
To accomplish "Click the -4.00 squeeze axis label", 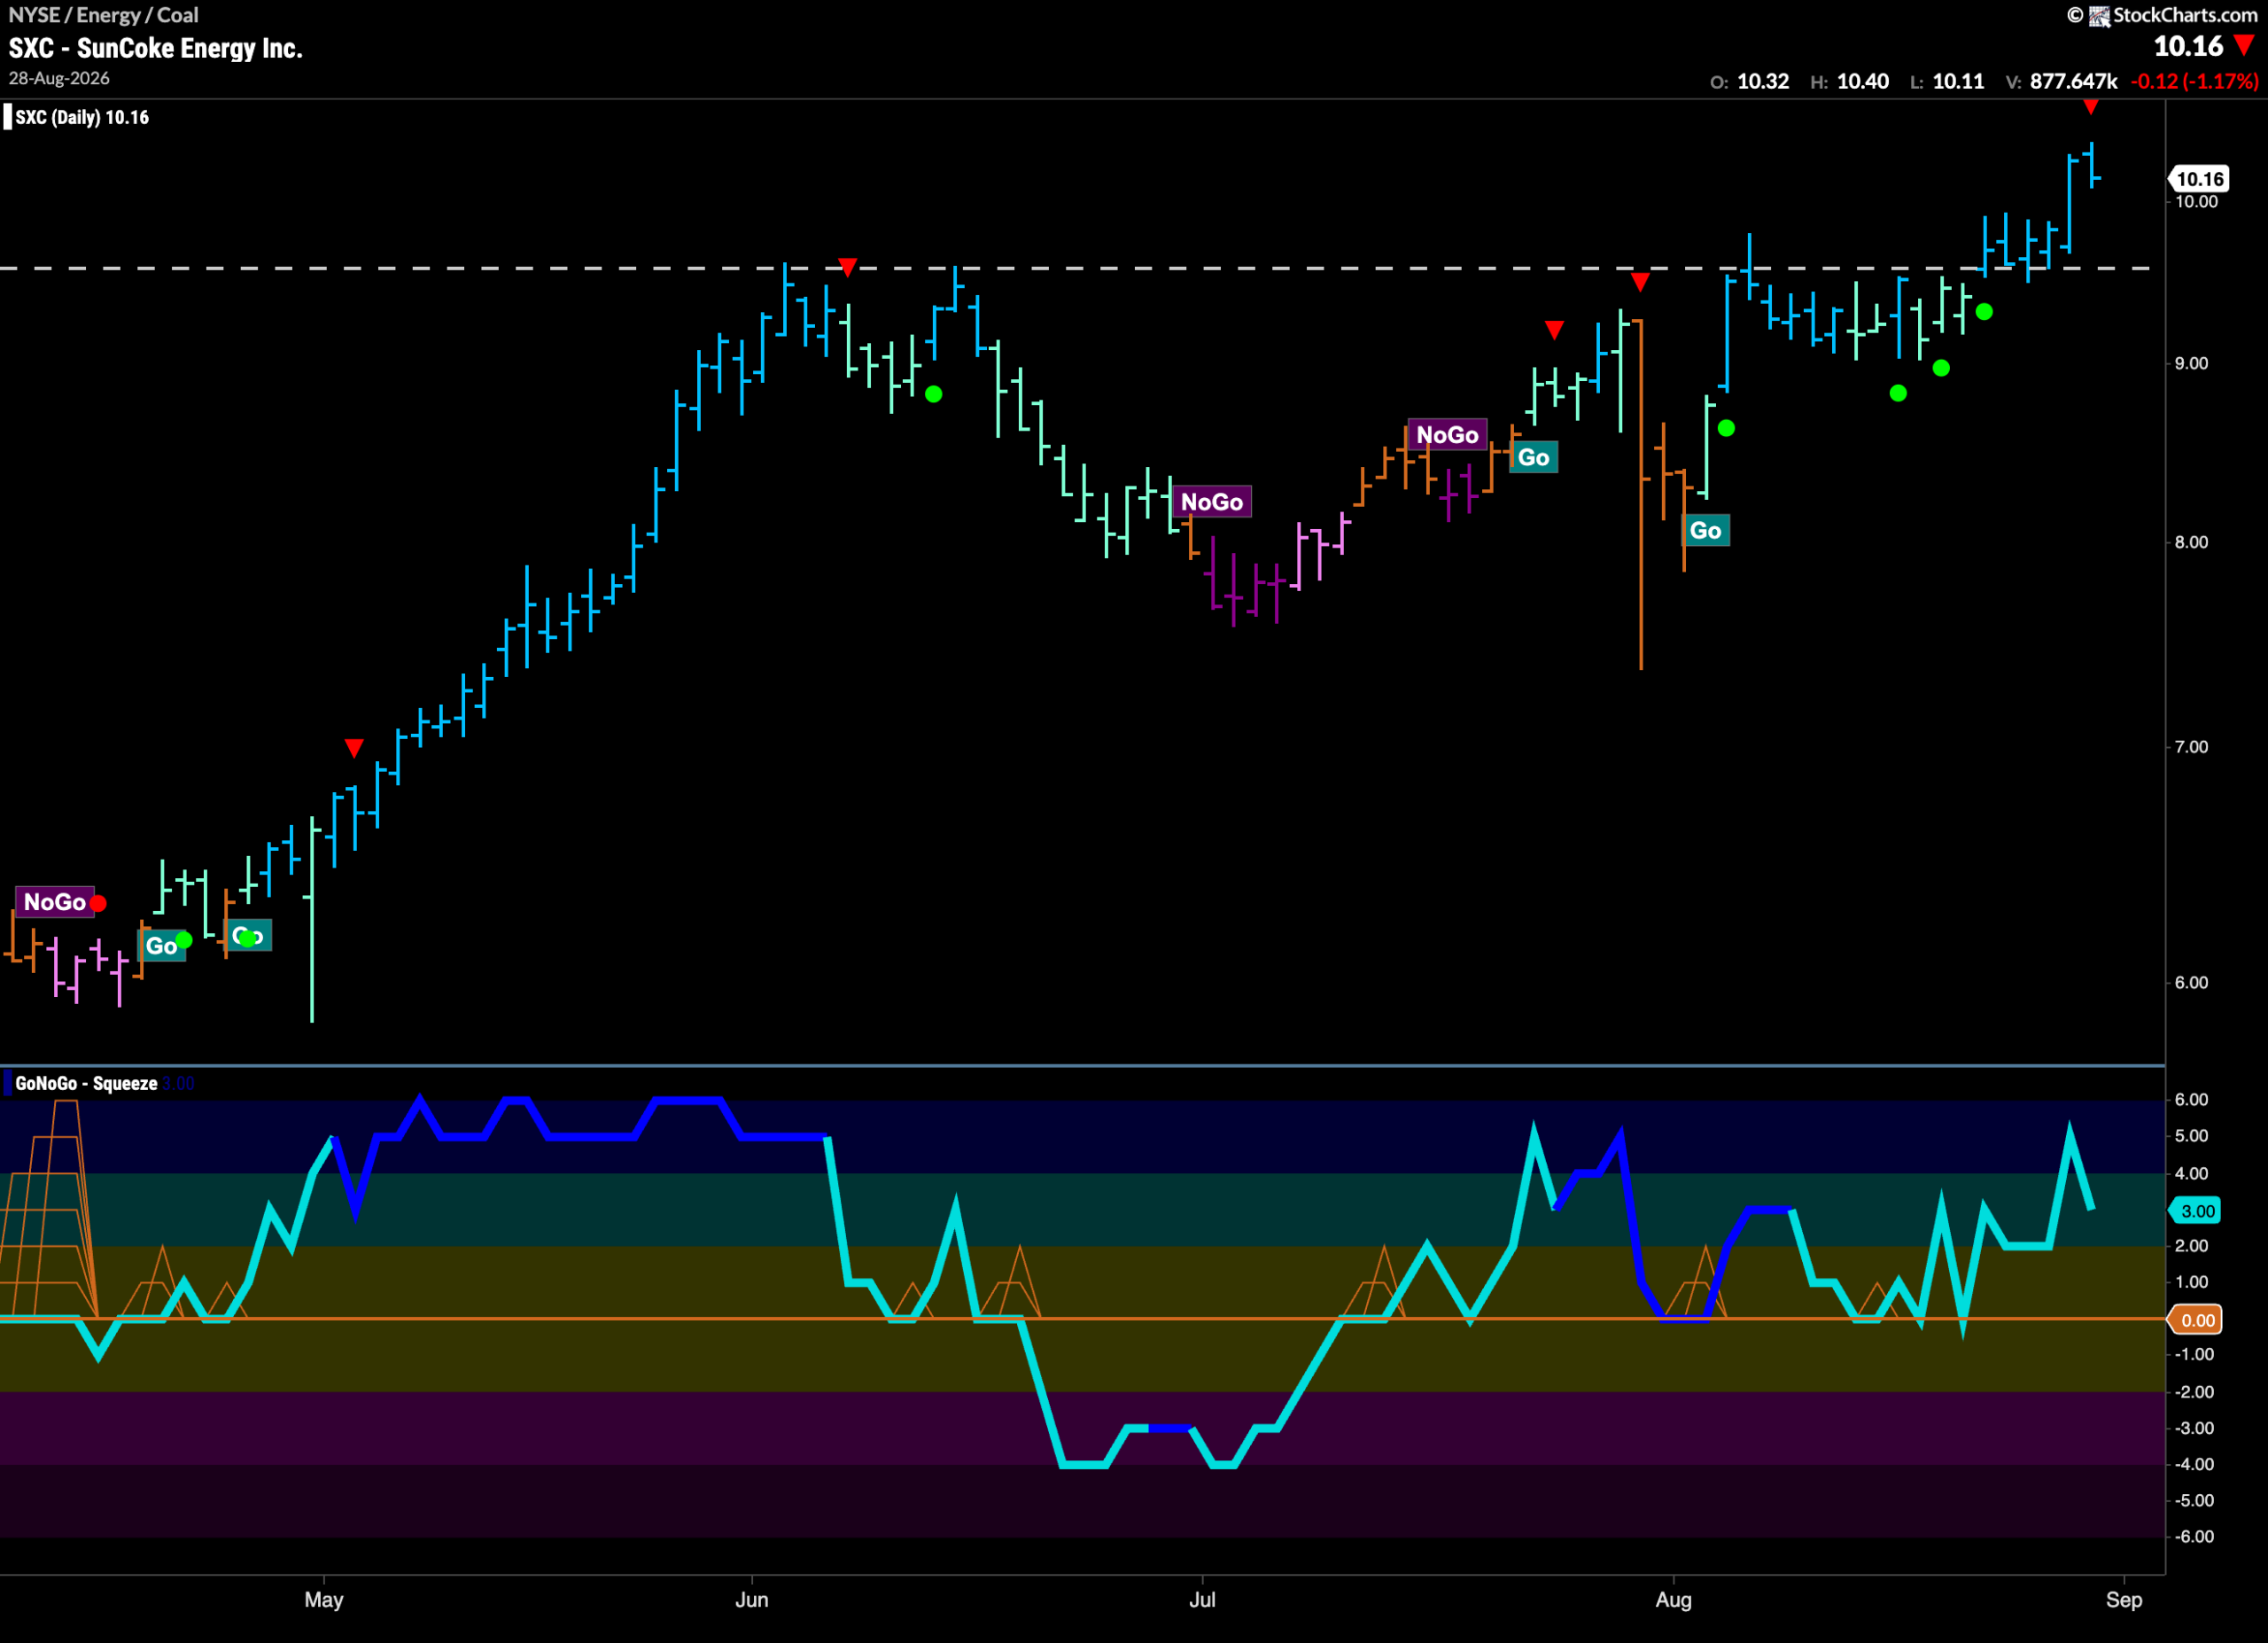I will coord(2194,1465).
